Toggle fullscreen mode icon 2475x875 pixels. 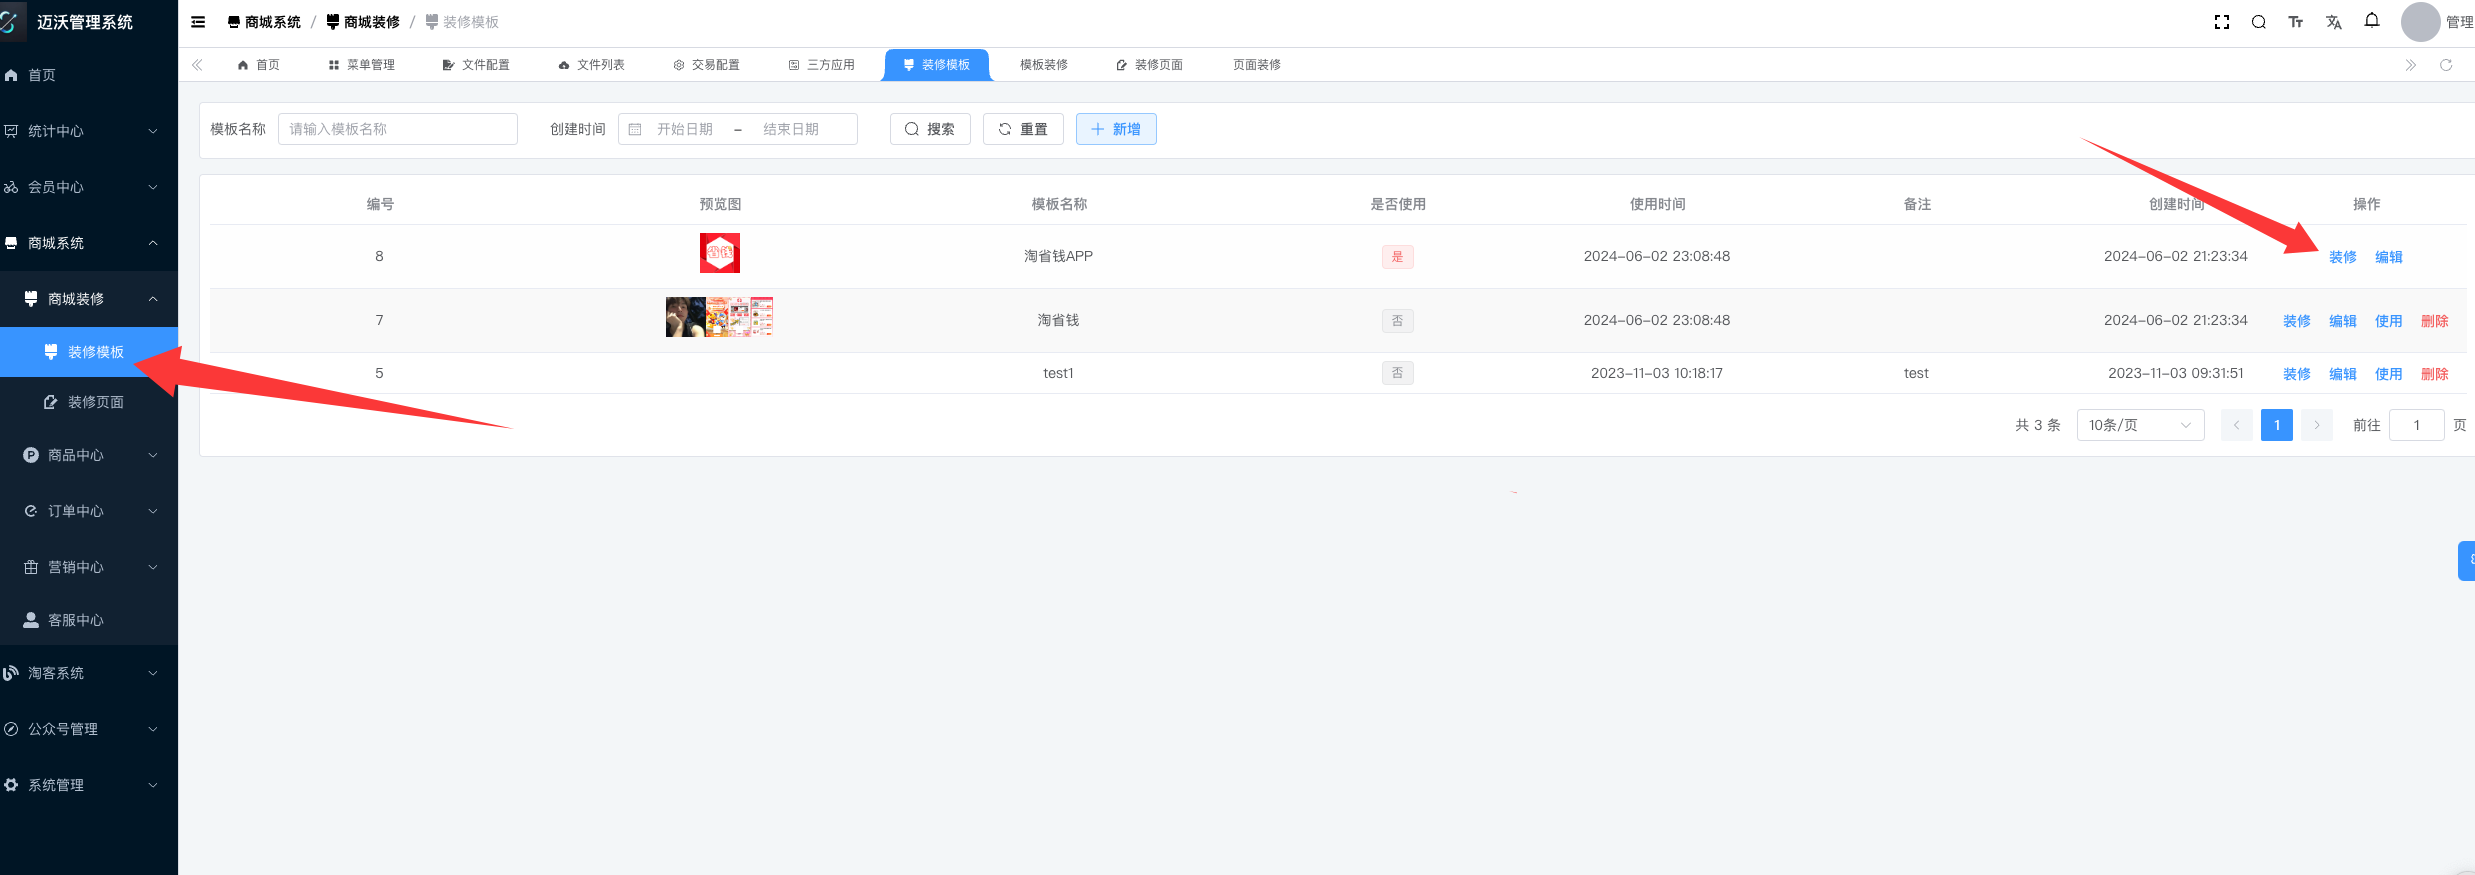2222,22
